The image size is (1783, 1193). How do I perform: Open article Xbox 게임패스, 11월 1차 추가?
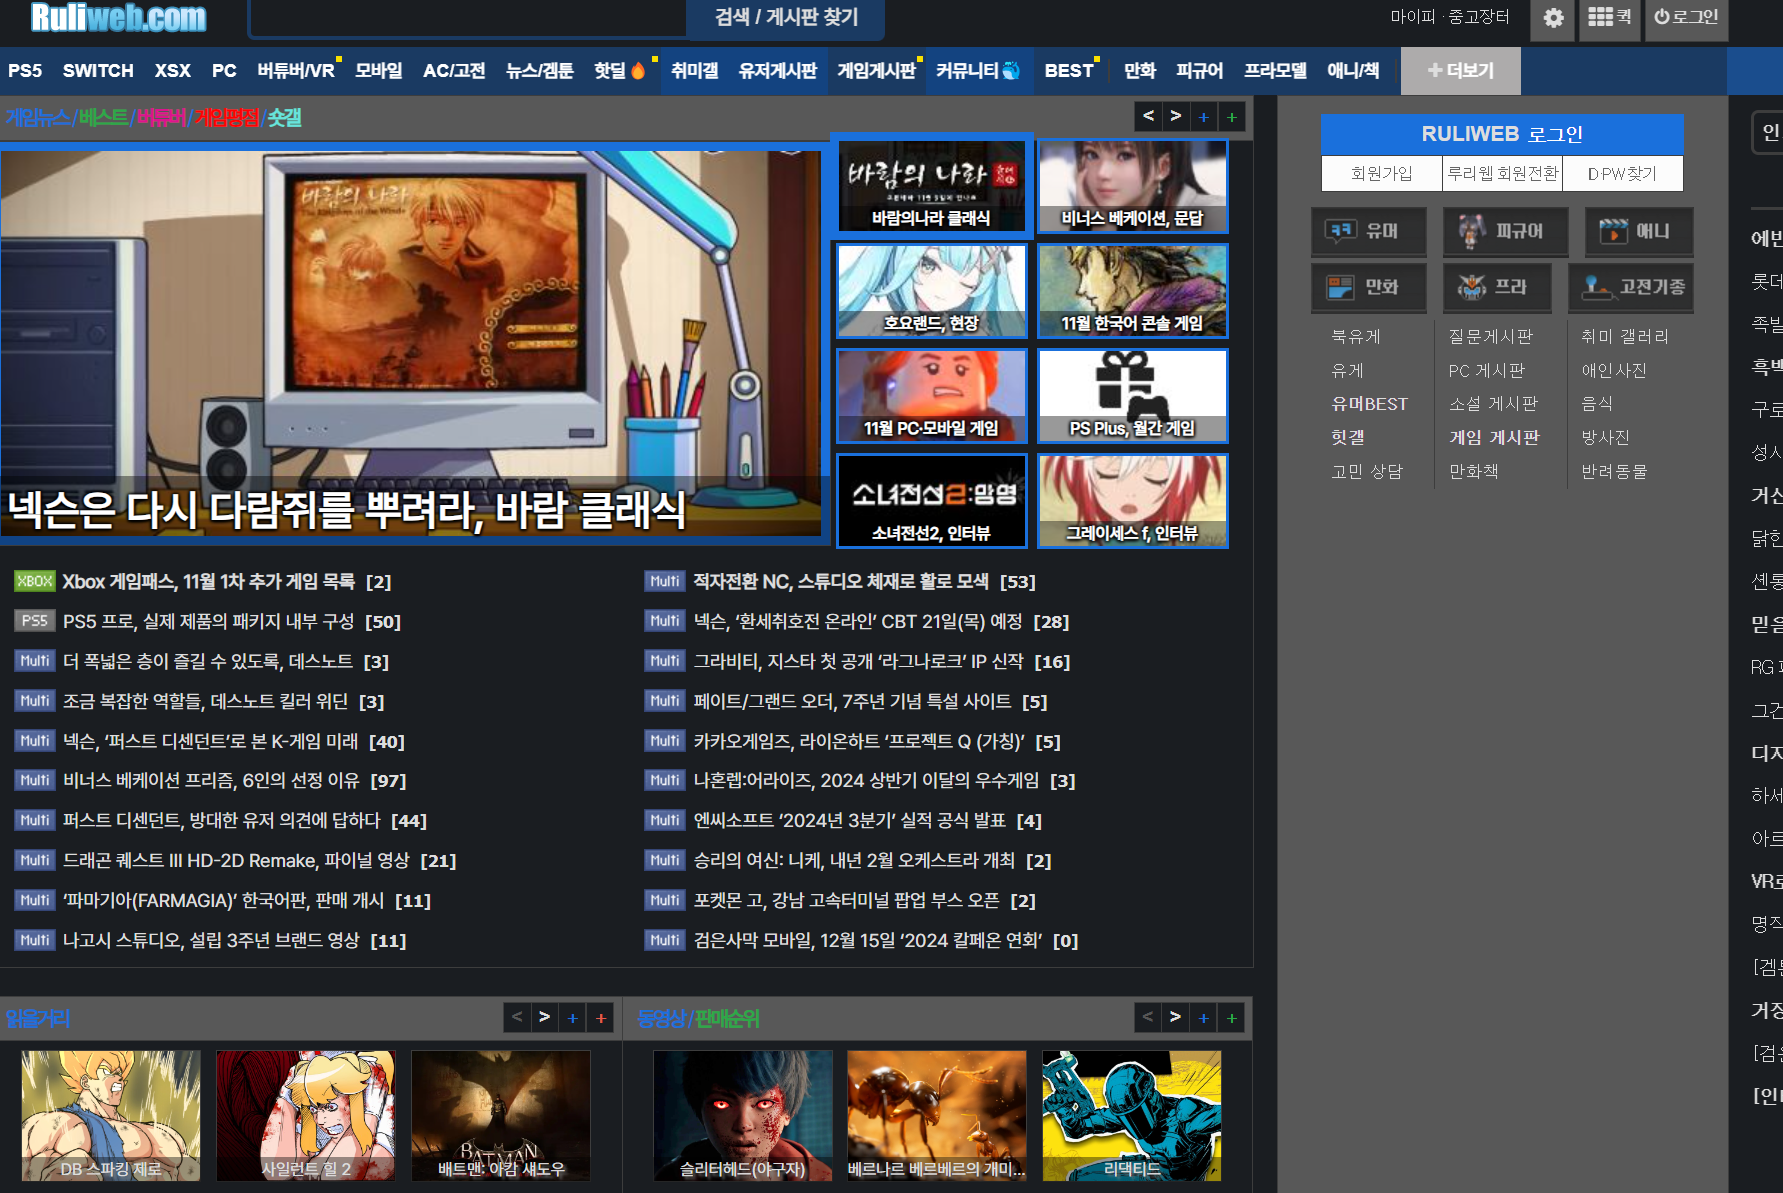point(208,582)
